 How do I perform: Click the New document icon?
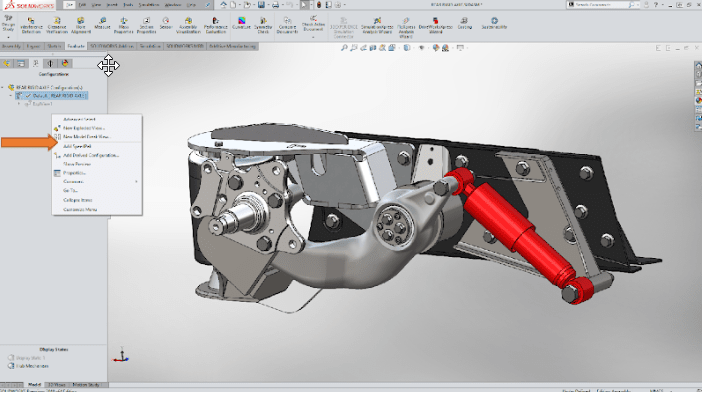(233, 5)
